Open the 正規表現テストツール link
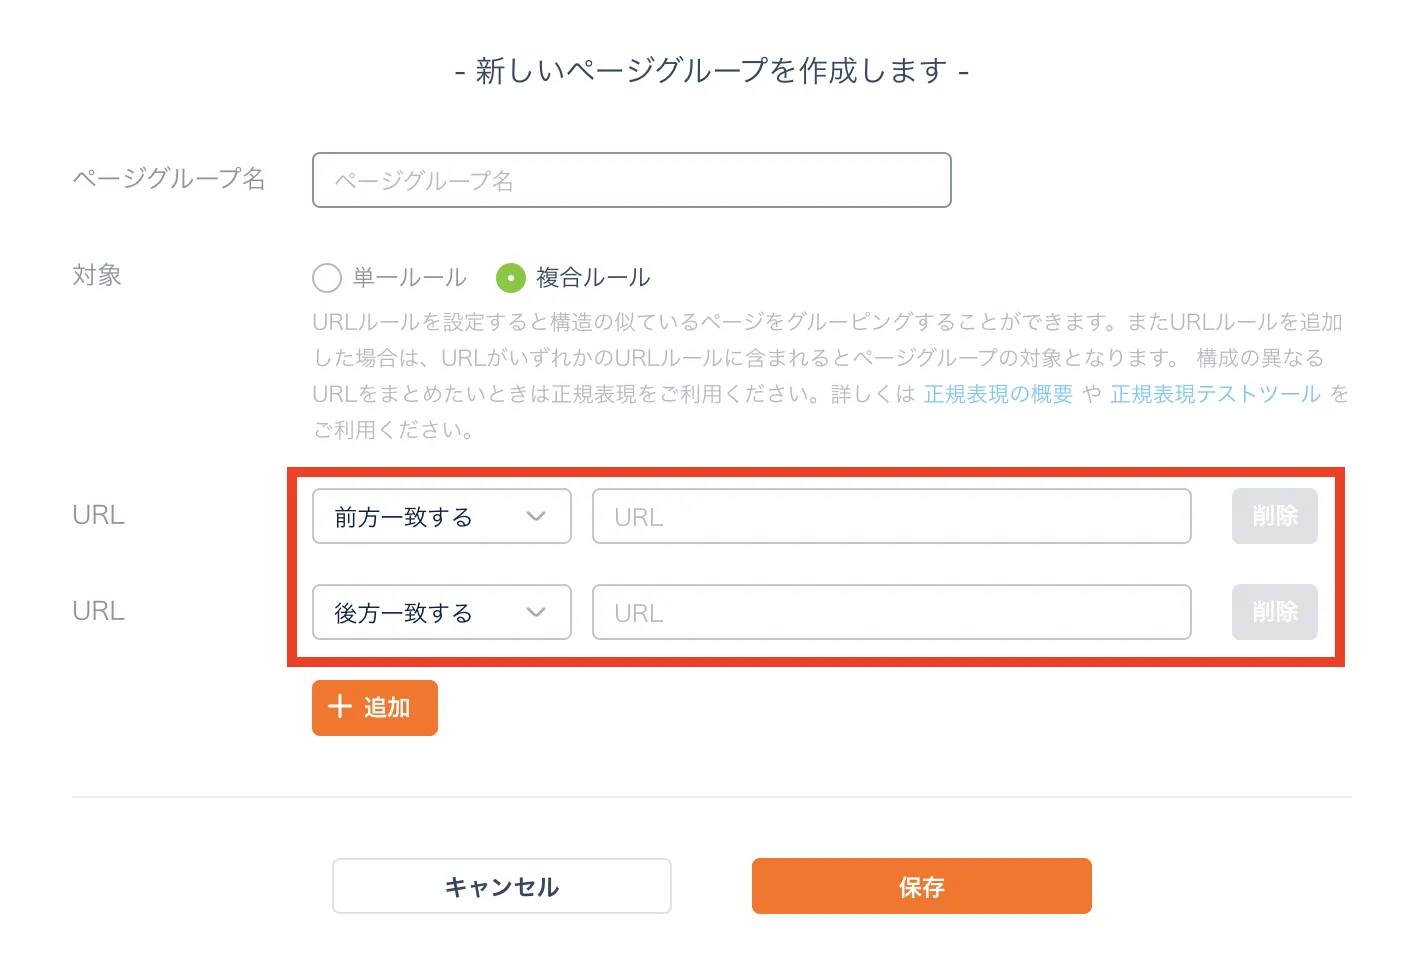Image resolution: width=1424 pixels, height=966 pixels. coord(1215,394)
